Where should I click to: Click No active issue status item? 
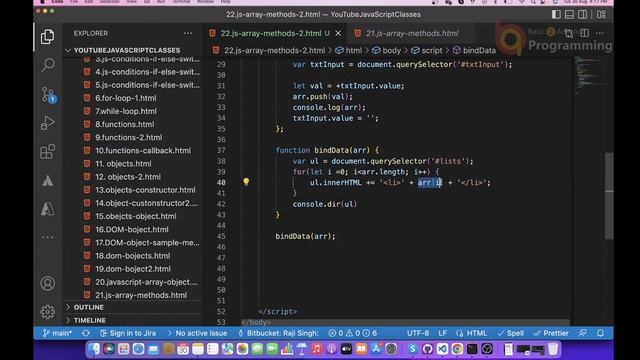[x=197, y=333]
